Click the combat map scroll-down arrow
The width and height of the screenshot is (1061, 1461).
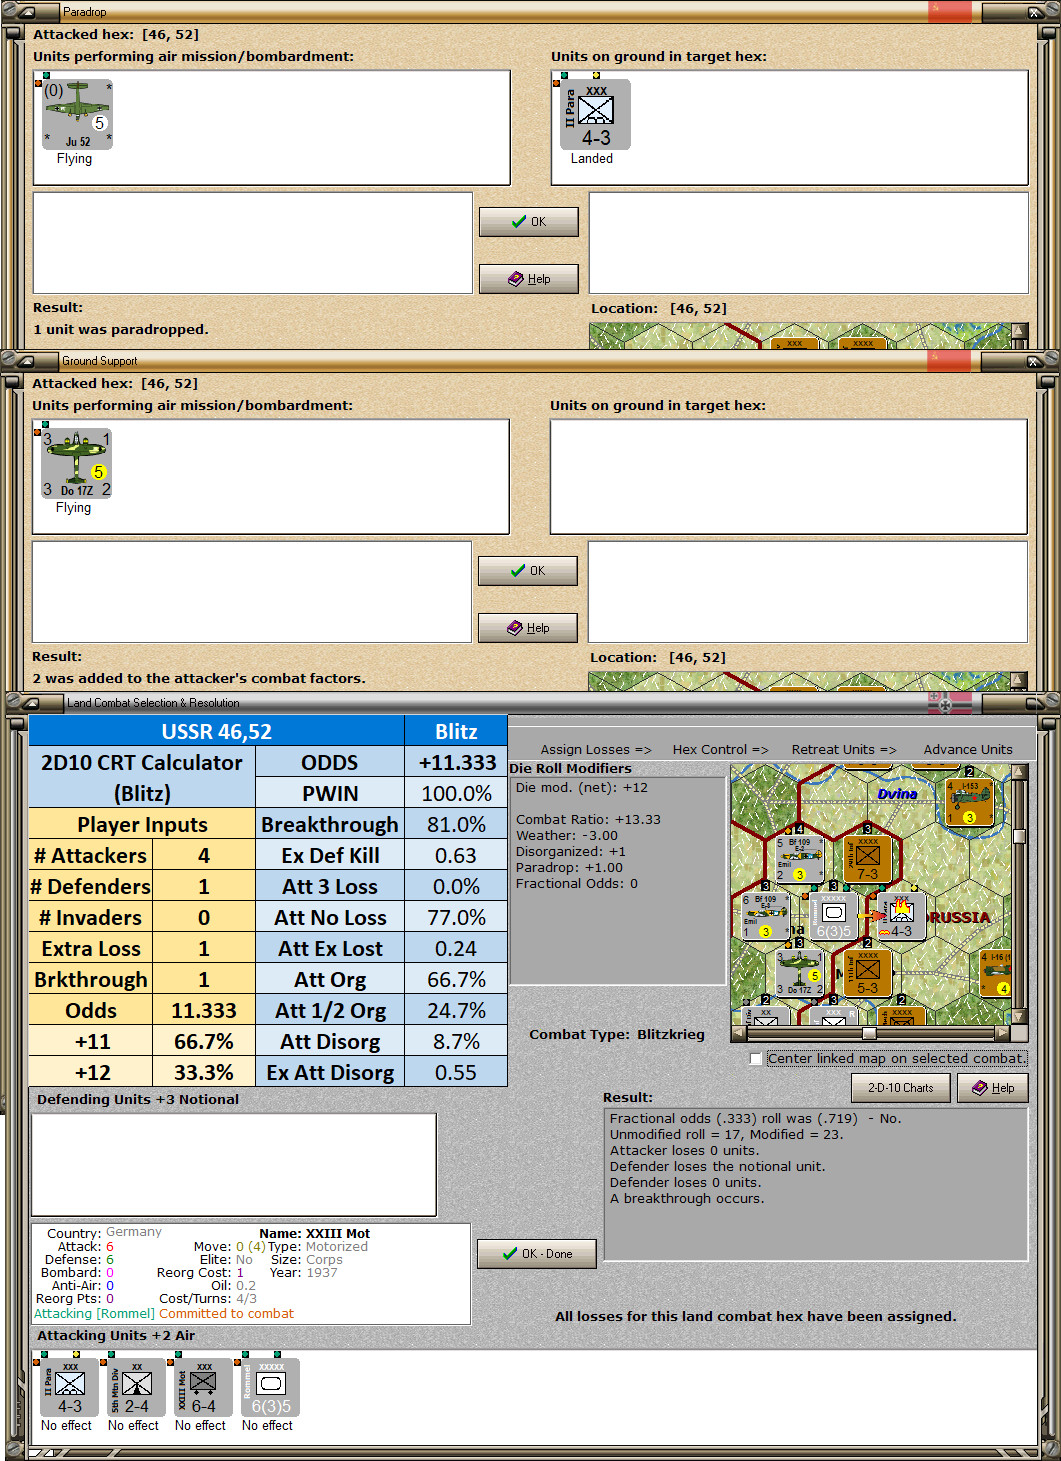[1019, 1017]
